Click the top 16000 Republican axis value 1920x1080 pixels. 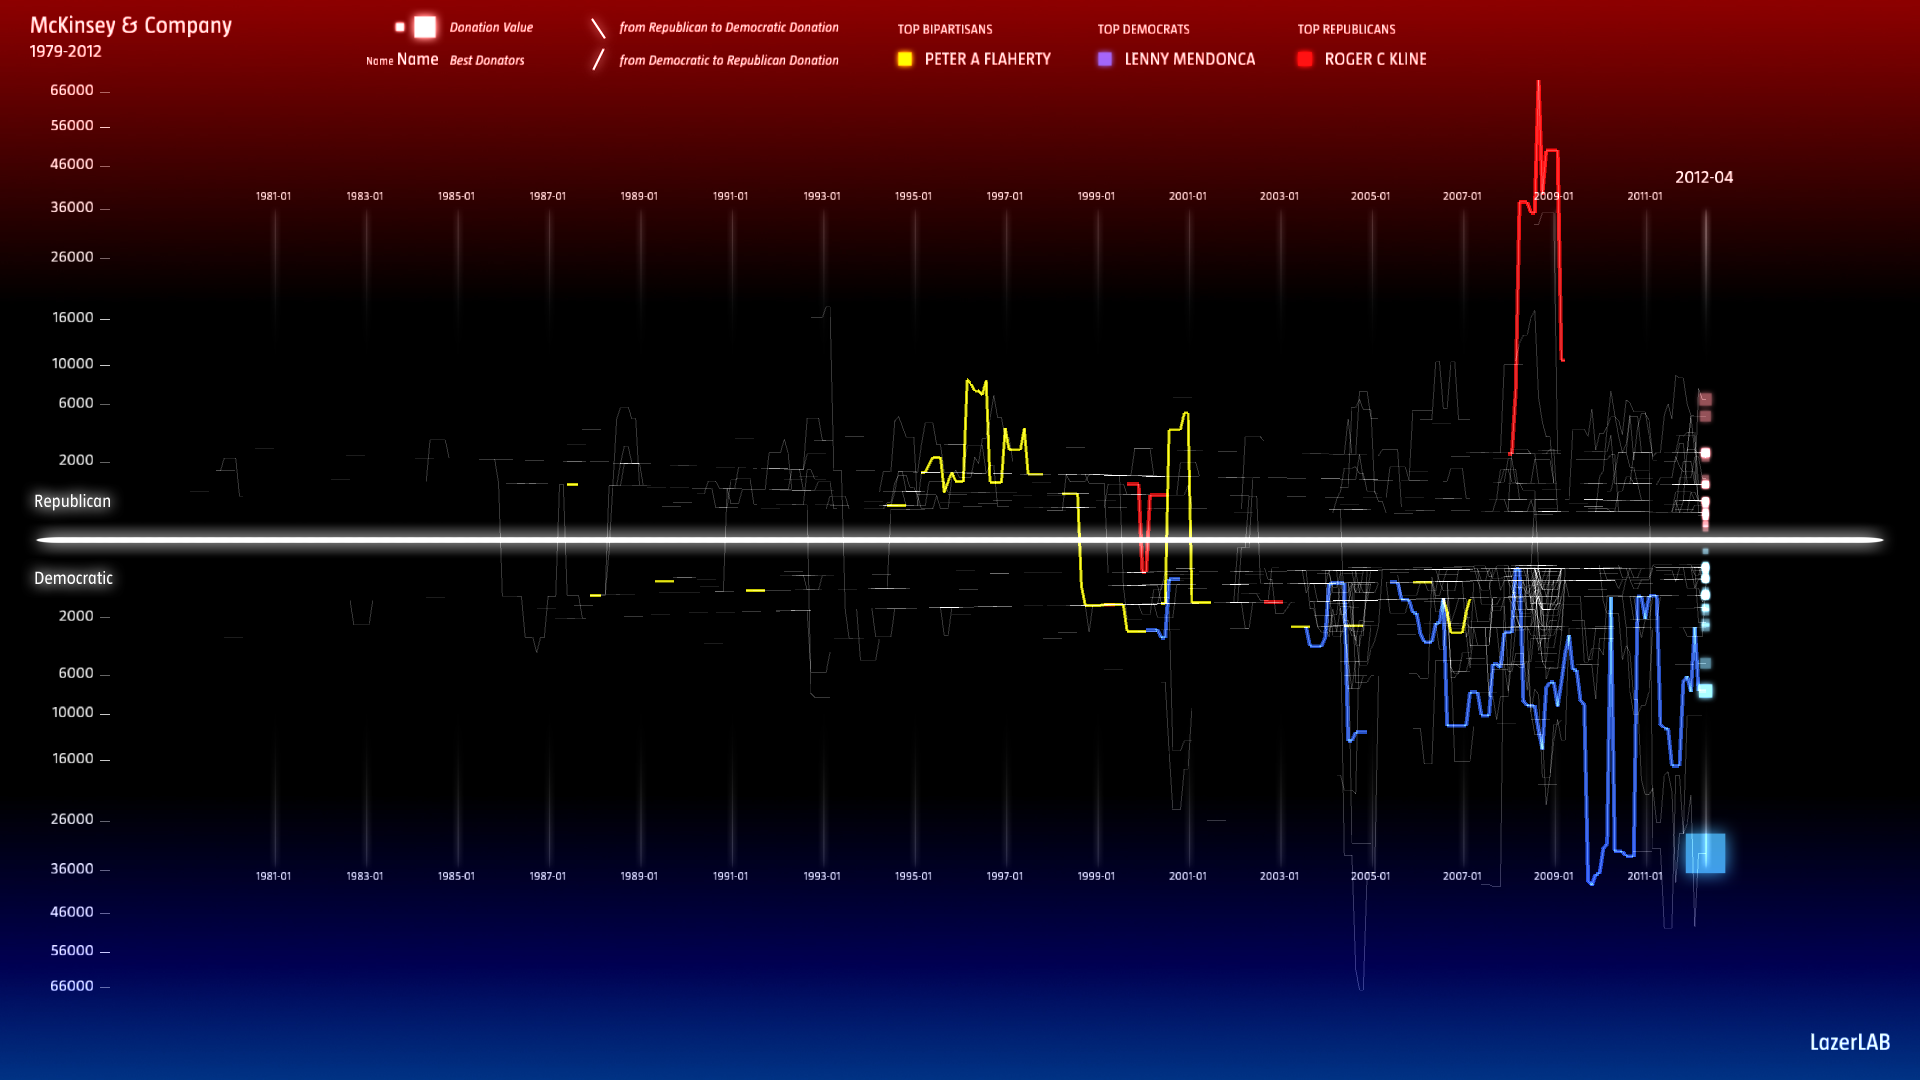tap(73, 318)
